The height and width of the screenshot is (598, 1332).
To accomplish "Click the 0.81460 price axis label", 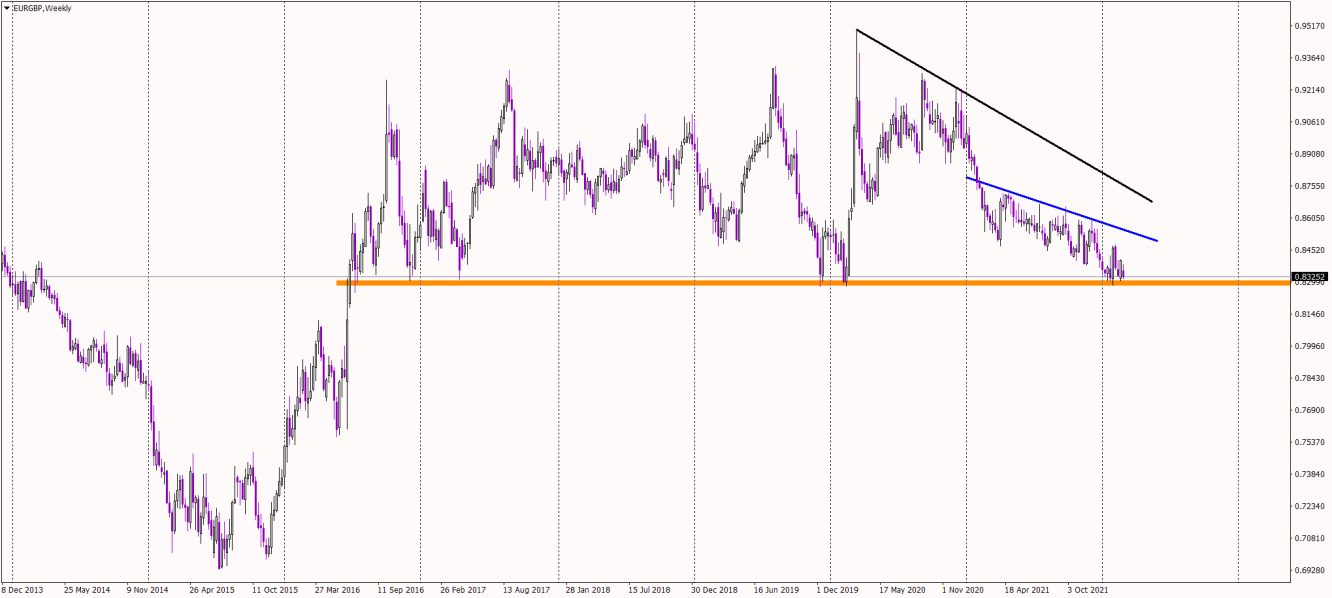I will (x=1309, y=314).
